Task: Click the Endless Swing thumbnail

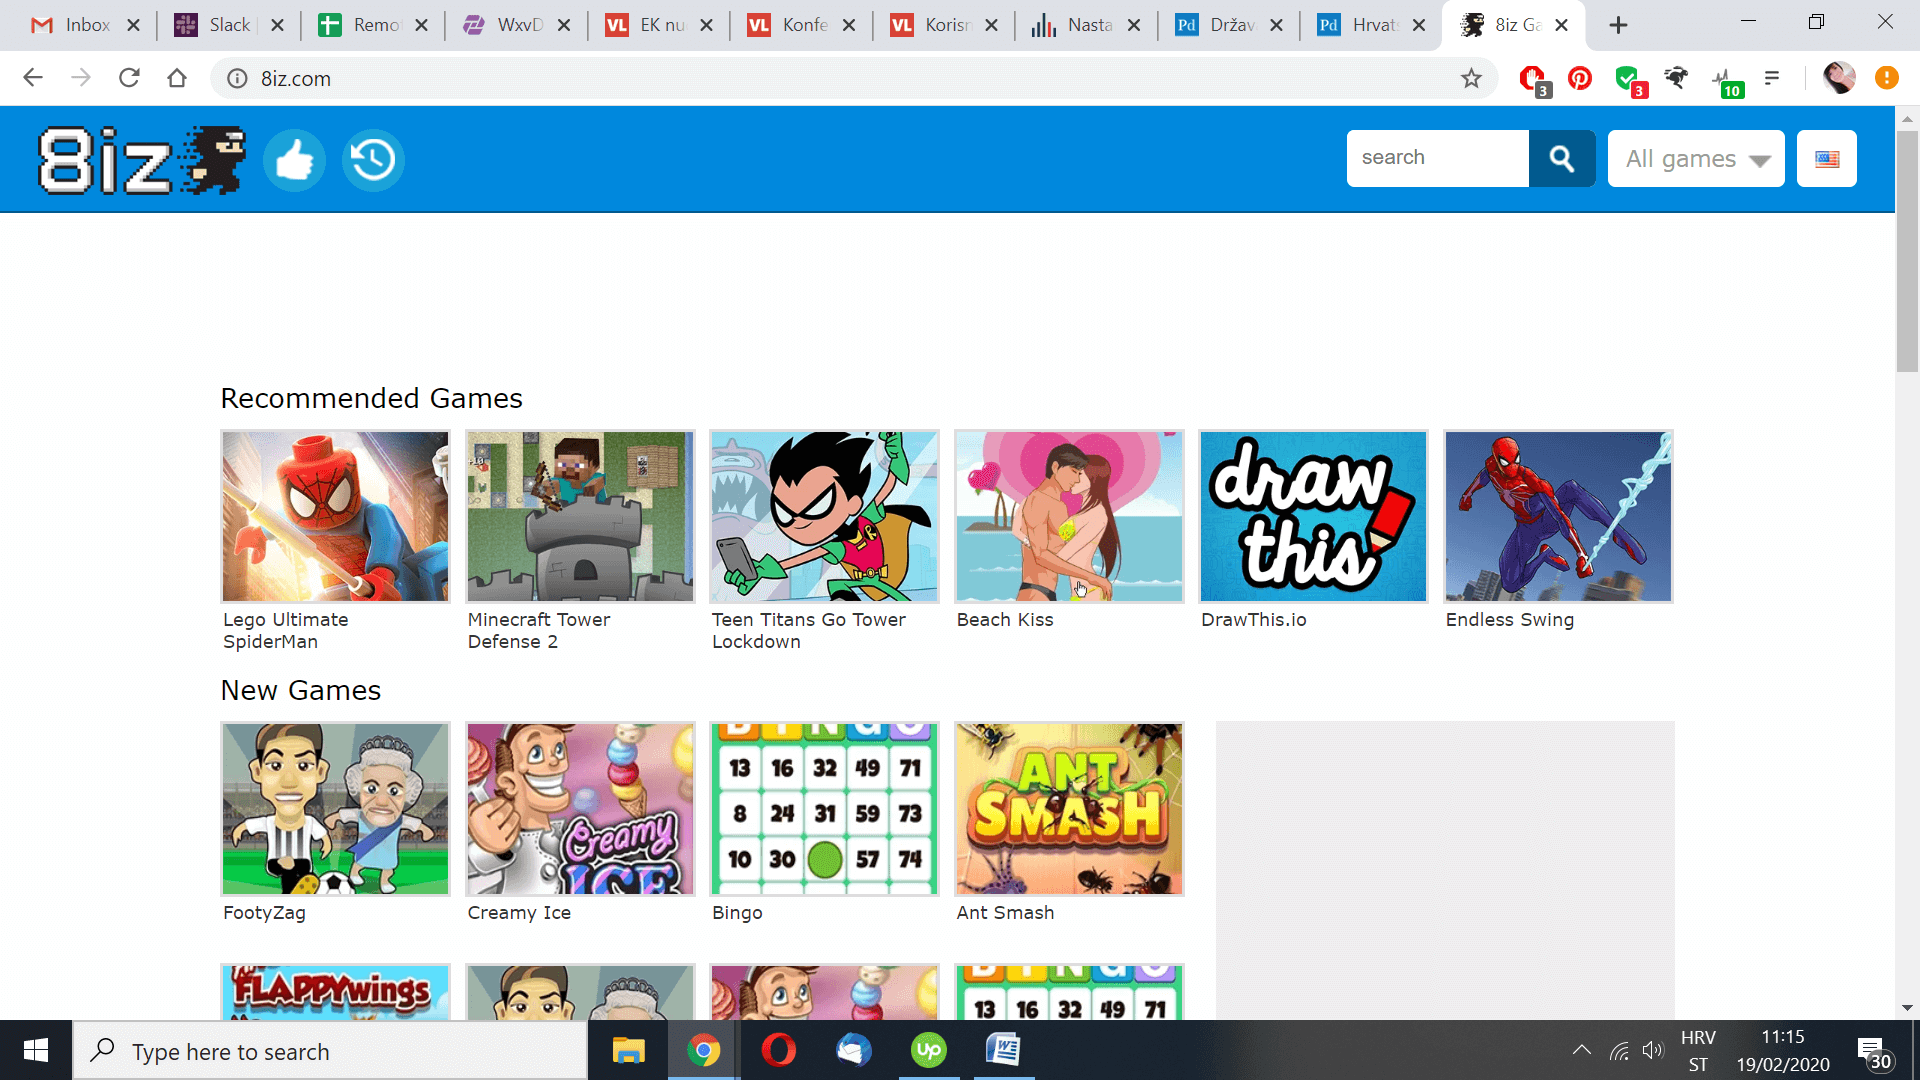Action: (1558, 516)
